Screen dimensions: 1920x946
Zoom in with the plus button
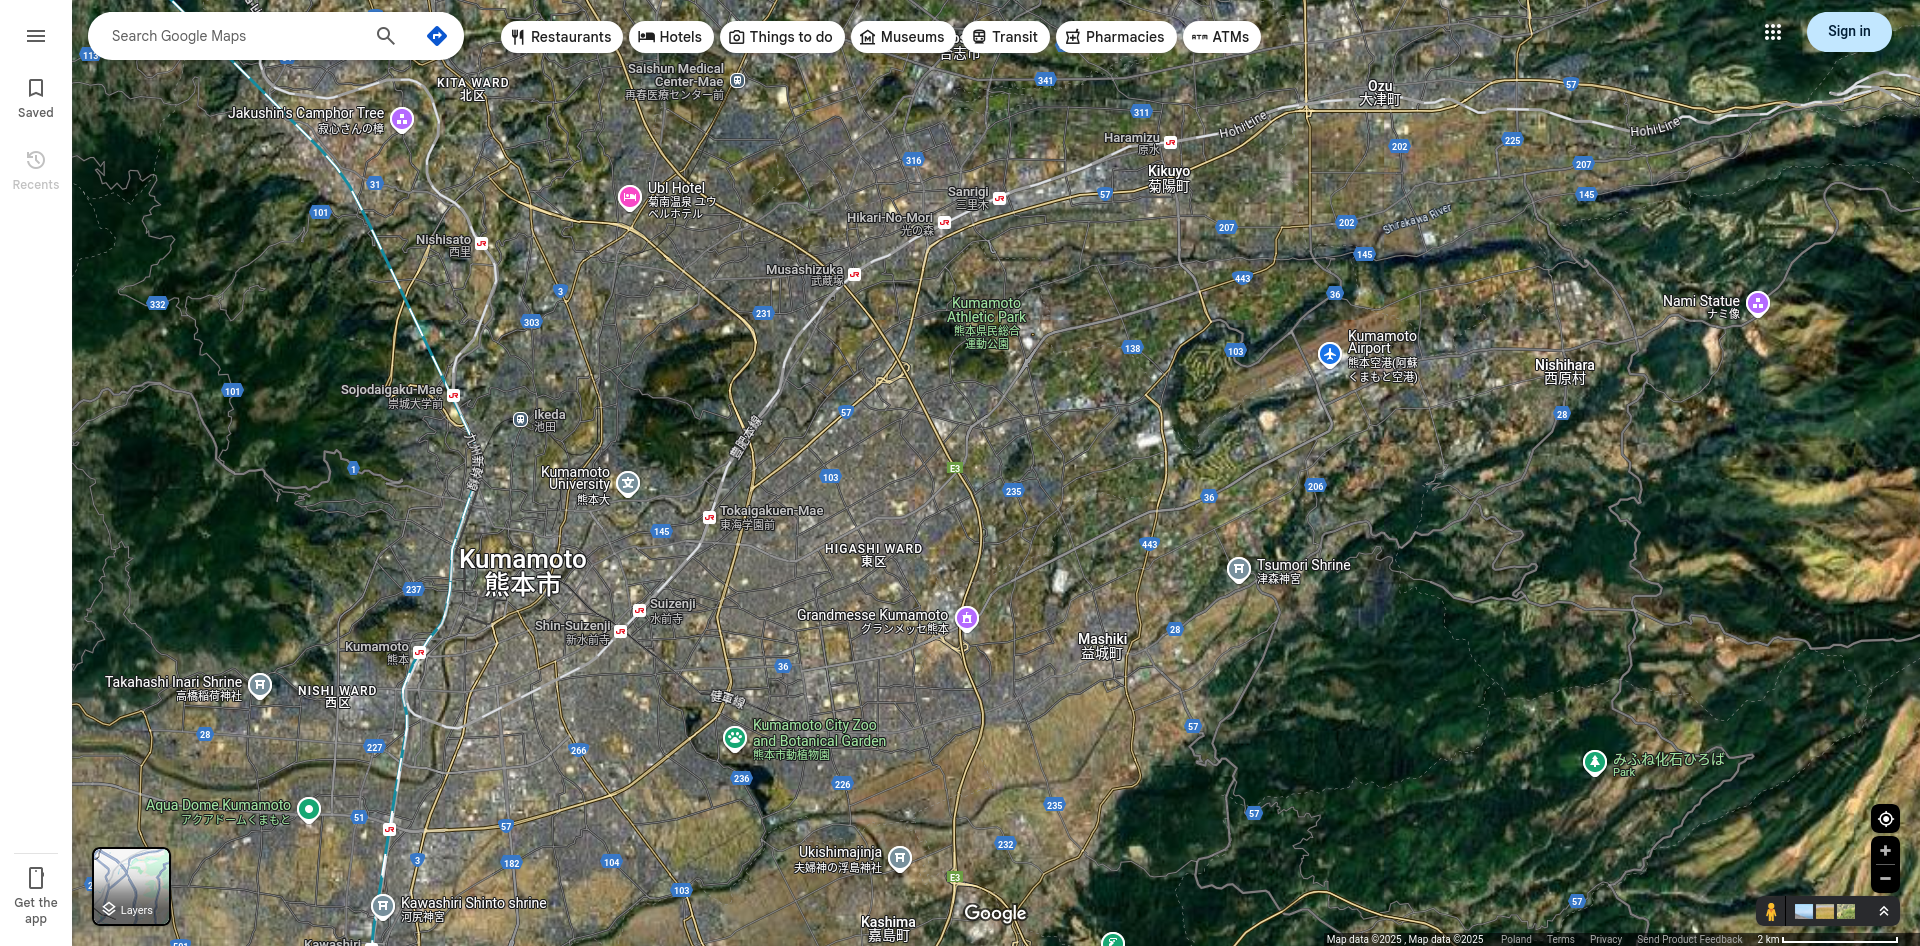pos(1885,851)
